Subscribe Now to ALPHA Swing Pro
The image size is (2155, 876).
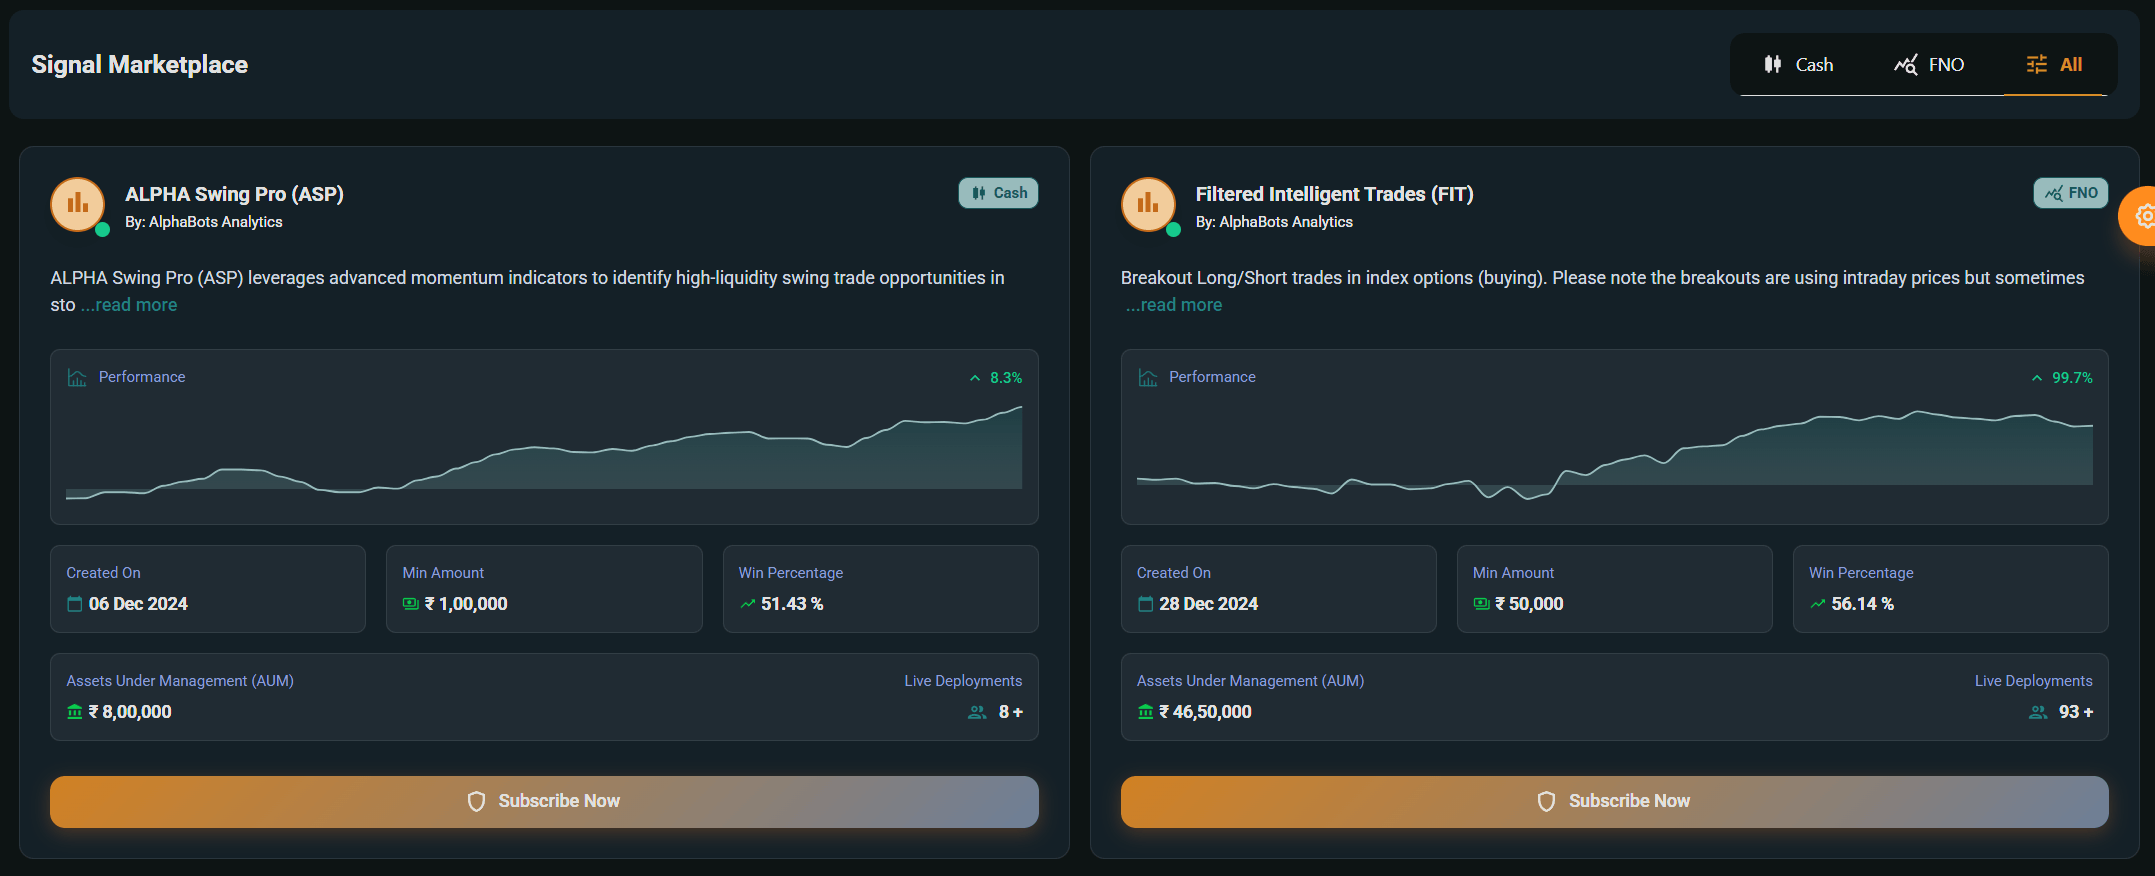click(544, 801)
